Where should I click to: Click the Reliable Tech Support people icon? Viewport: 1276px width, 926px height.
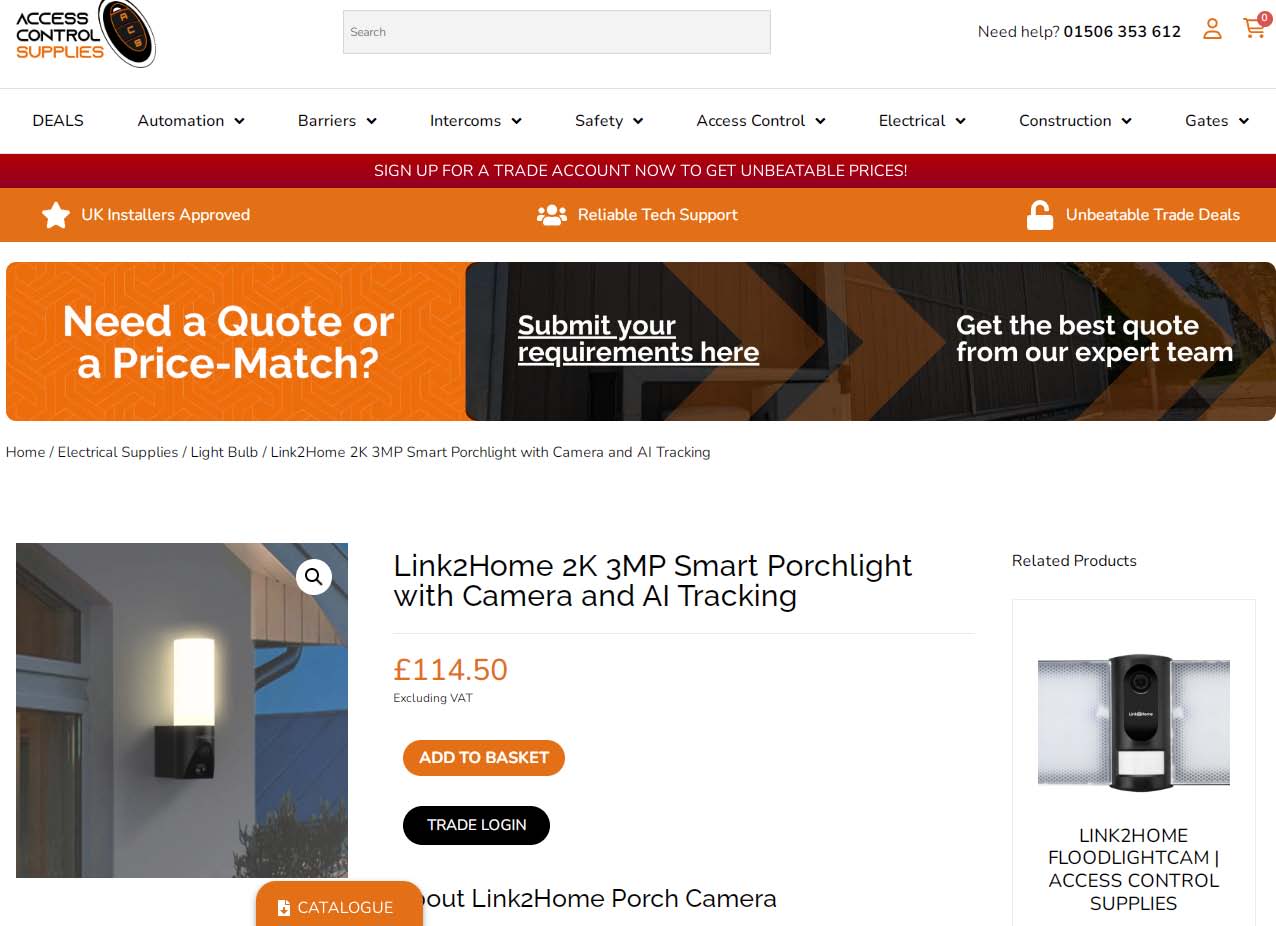552,215
